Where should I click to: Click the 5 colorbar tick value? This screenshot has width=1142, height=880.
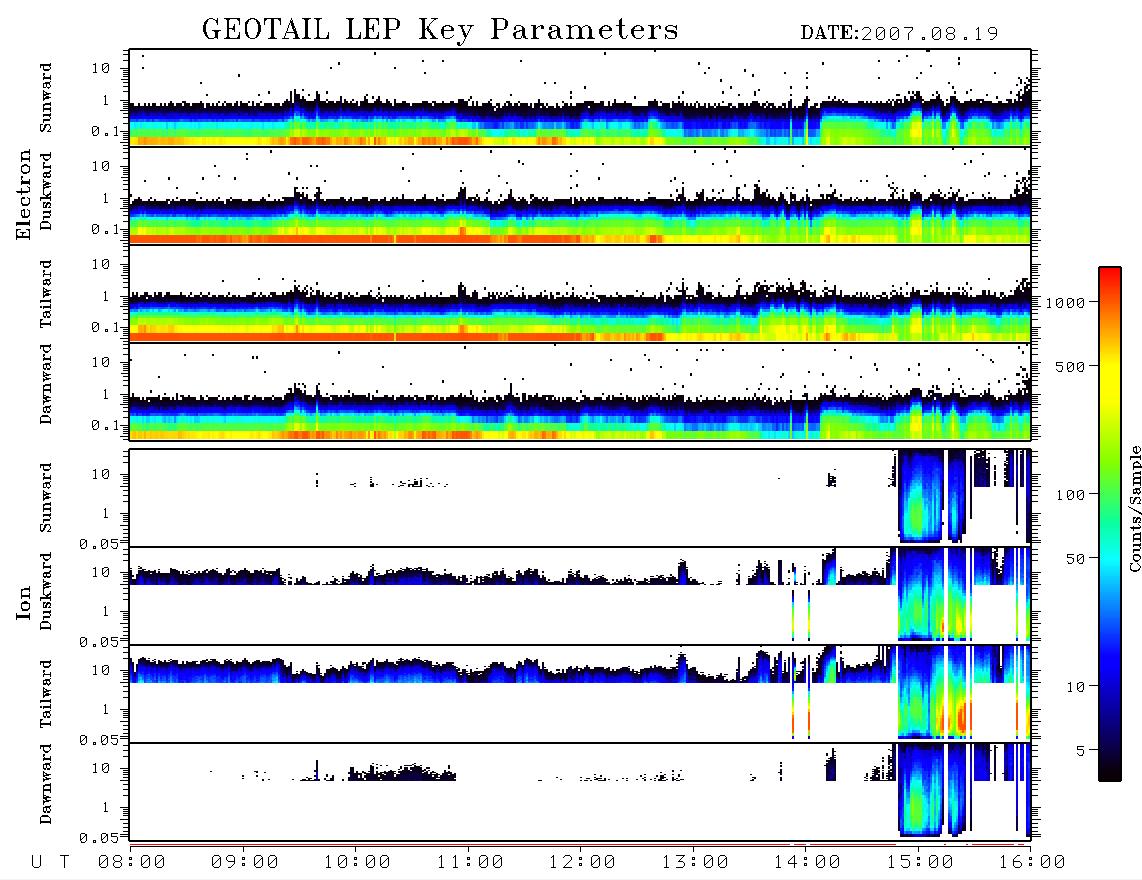click(1081, 751)
